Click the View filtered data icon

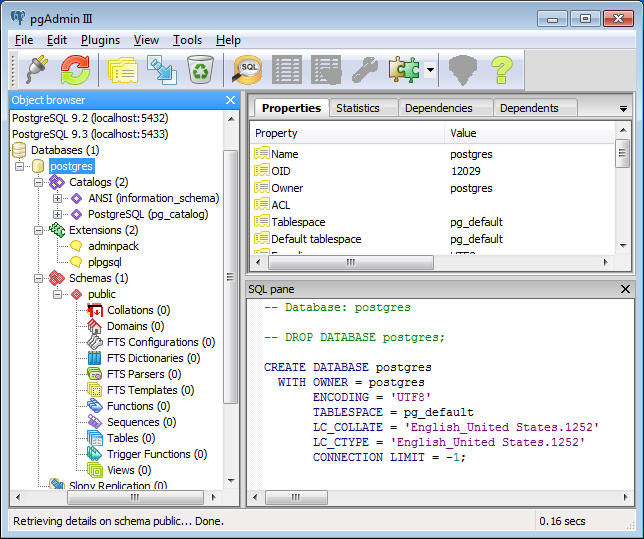(326, 70)
